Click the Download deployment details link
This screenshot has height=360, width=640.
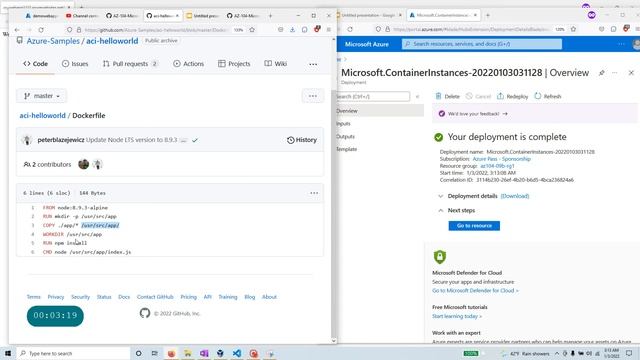pos(515,196)
